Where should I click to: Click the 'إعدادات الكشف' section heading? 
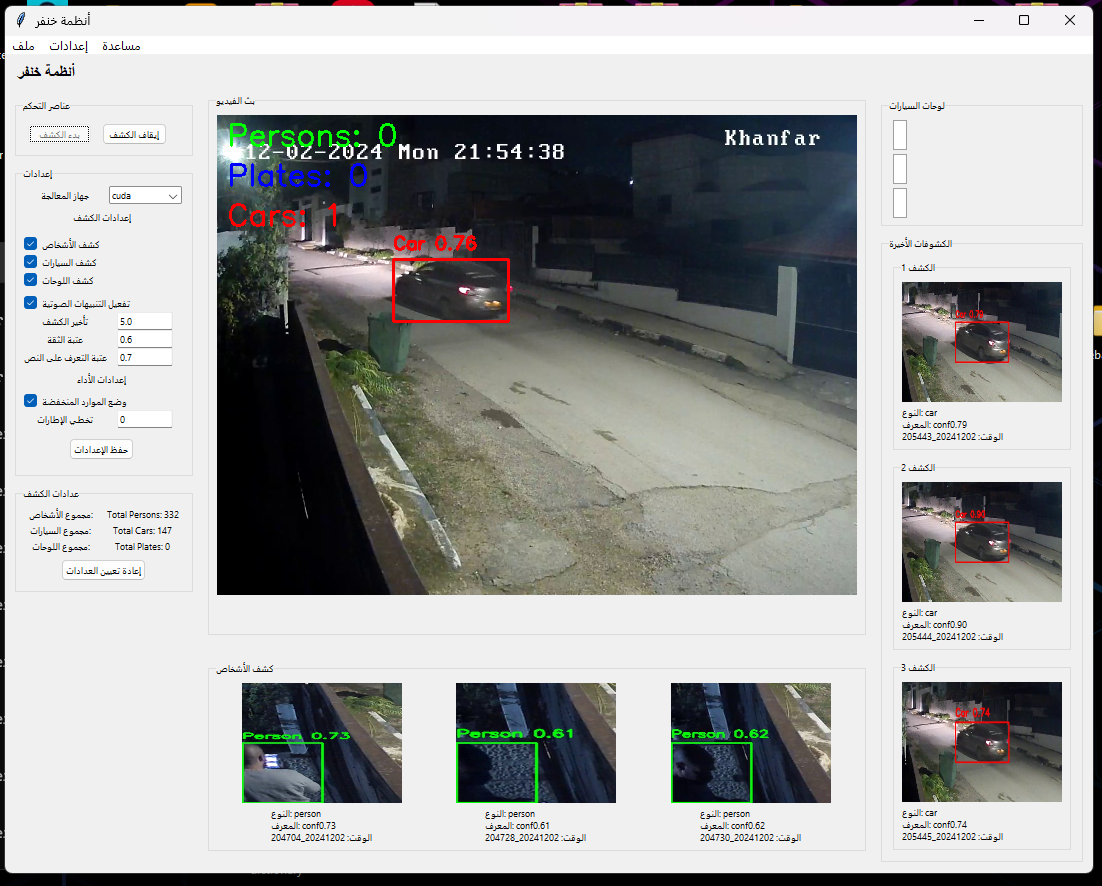coord(103,218)
